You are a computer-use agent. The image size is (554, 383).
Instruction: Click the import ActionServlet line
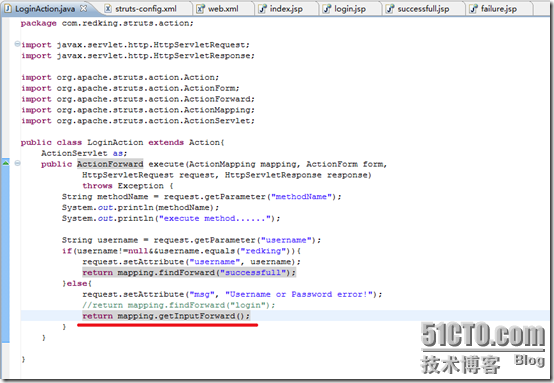pos(138,121)
